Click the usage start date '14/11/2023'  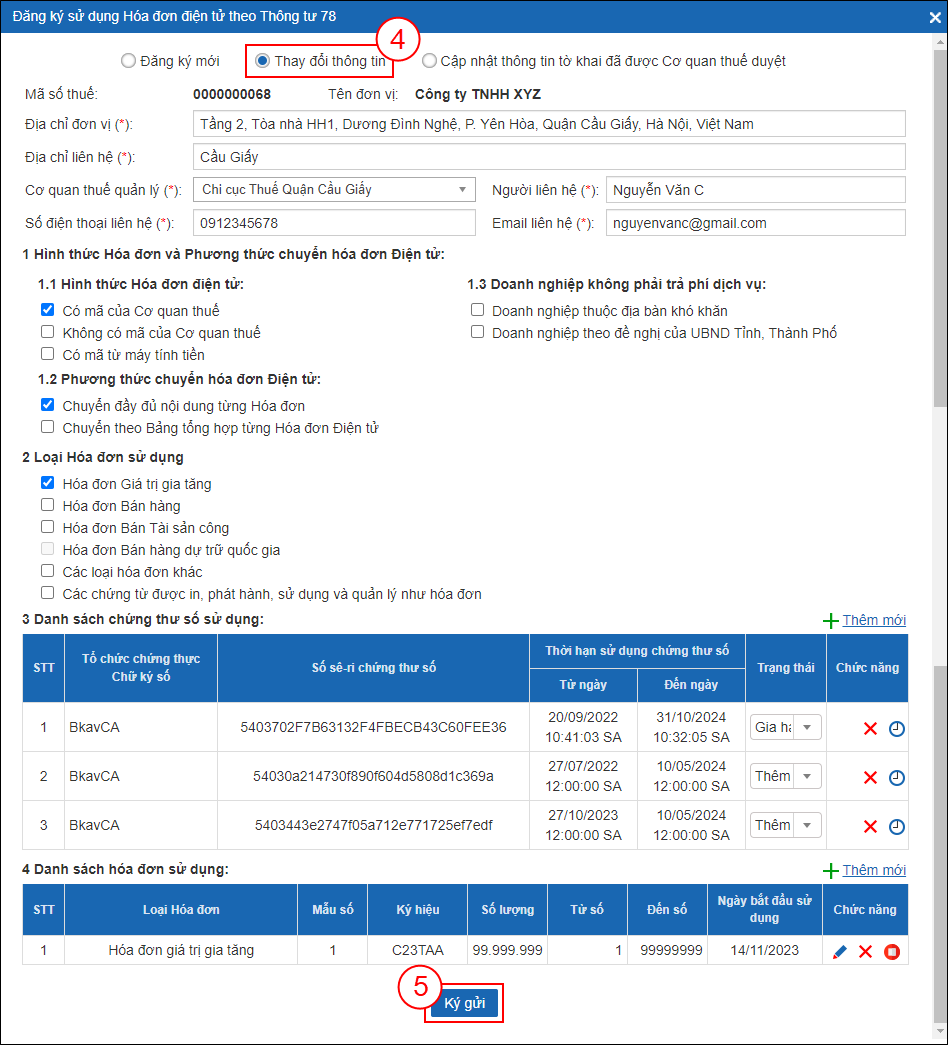pyautogui.click(x=765, y=950)
